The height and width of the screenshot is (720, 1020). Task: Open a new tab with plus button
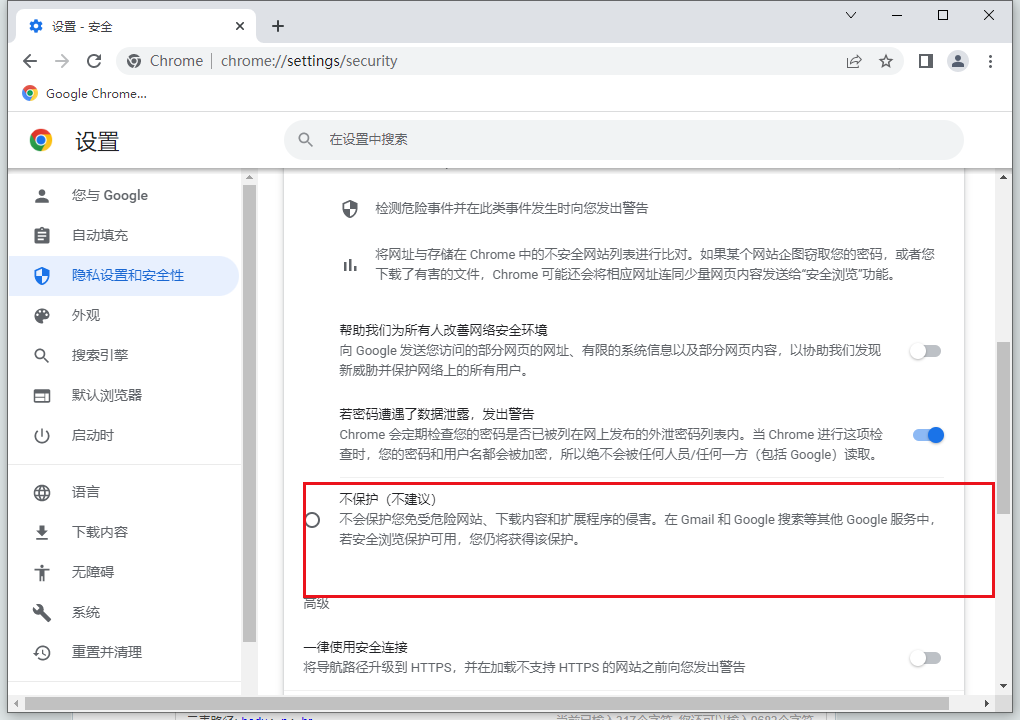point(278,26)
